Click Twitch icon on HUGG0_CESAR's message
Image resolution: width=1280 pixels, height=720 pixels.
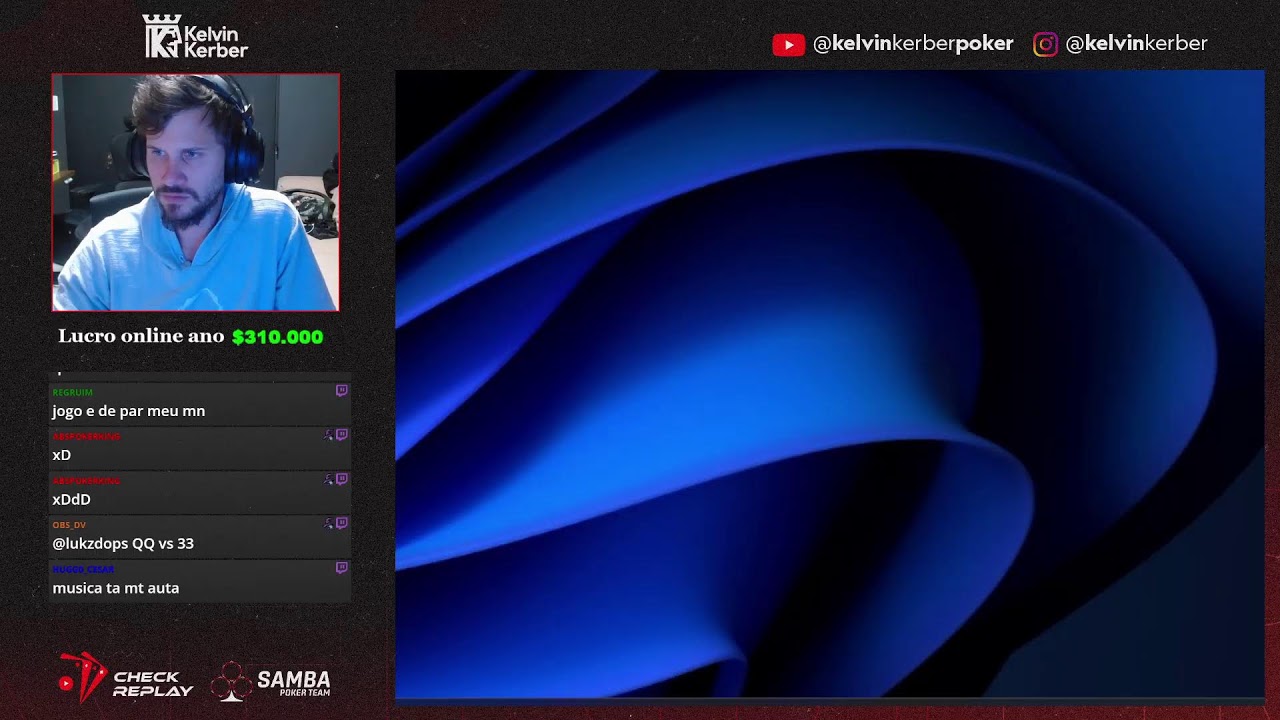(341, 567)
